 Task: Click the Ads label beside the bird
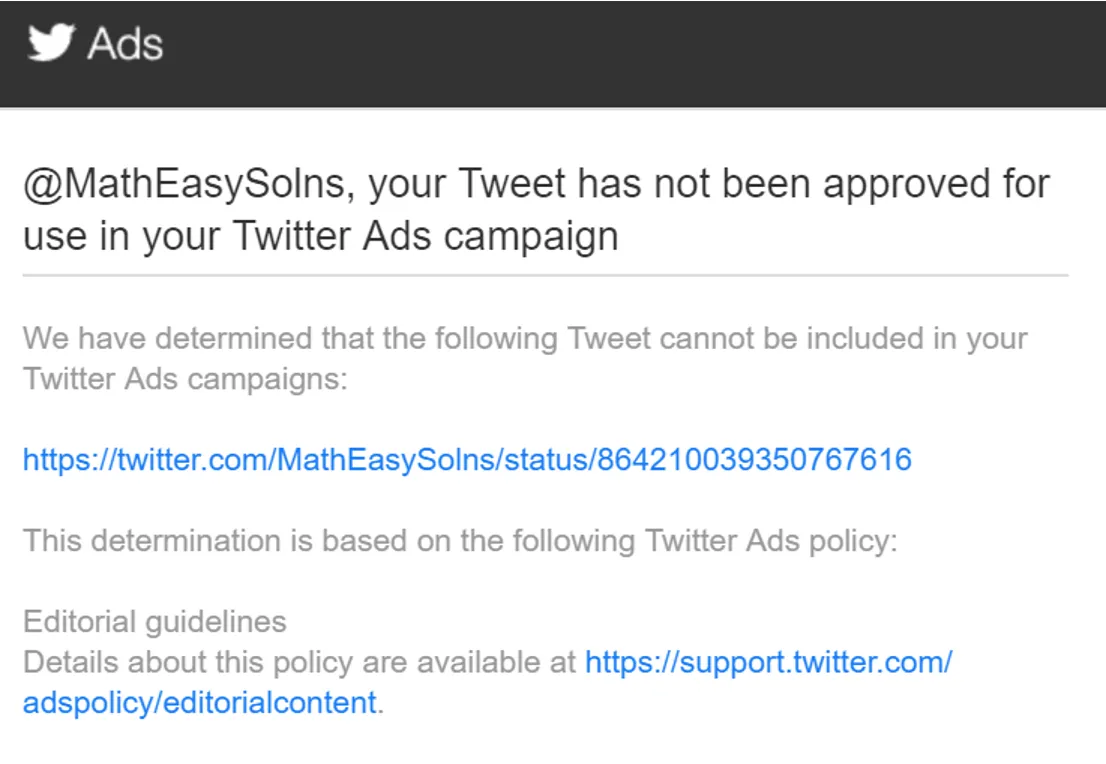(125, 44)
